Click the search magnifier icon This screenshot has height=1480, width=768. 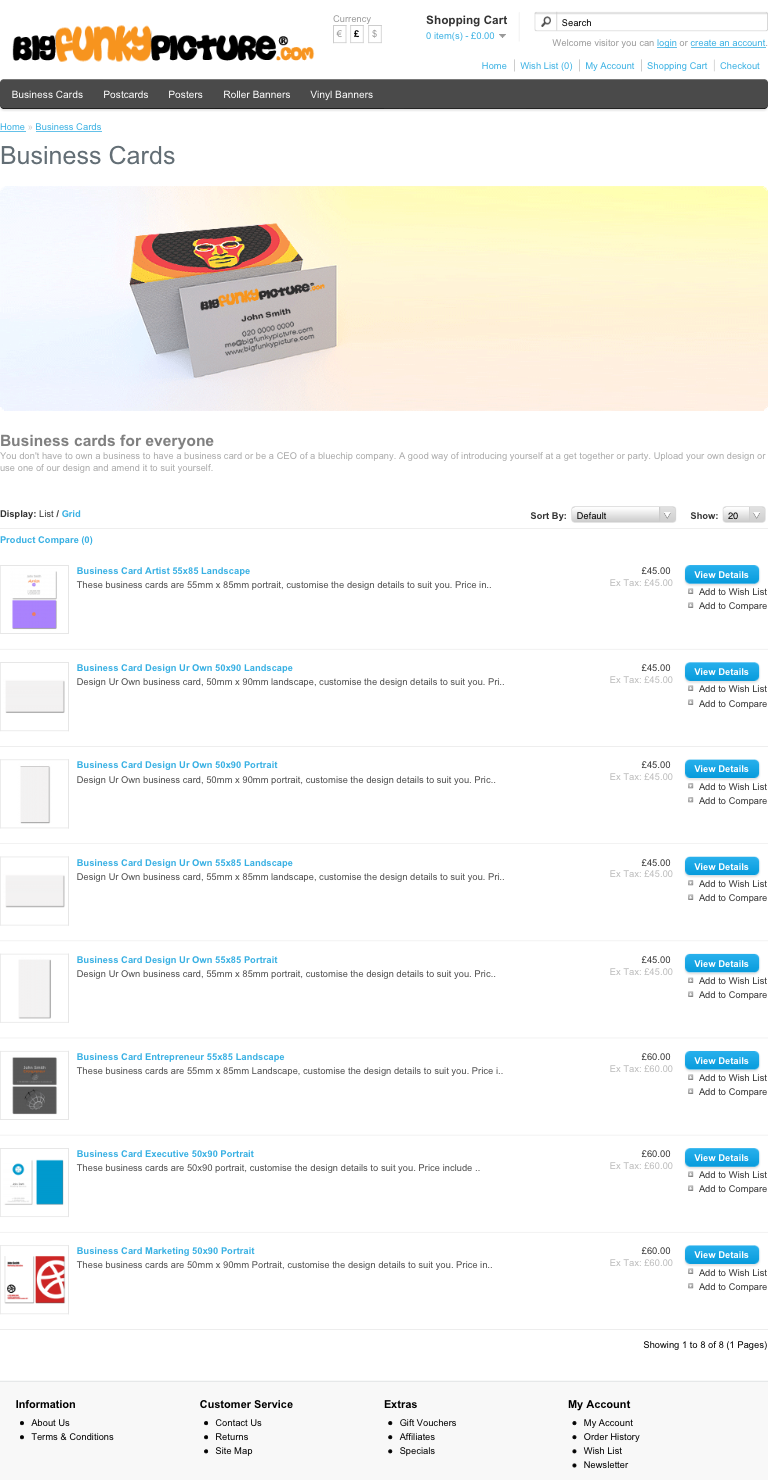tap(546, 22)
